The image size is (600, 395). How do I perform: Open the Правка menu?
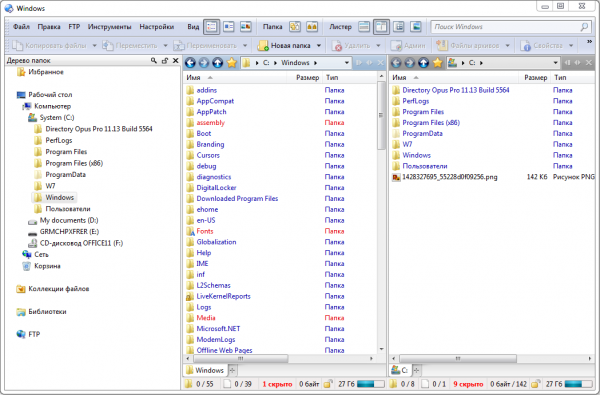tap(49, 27)
